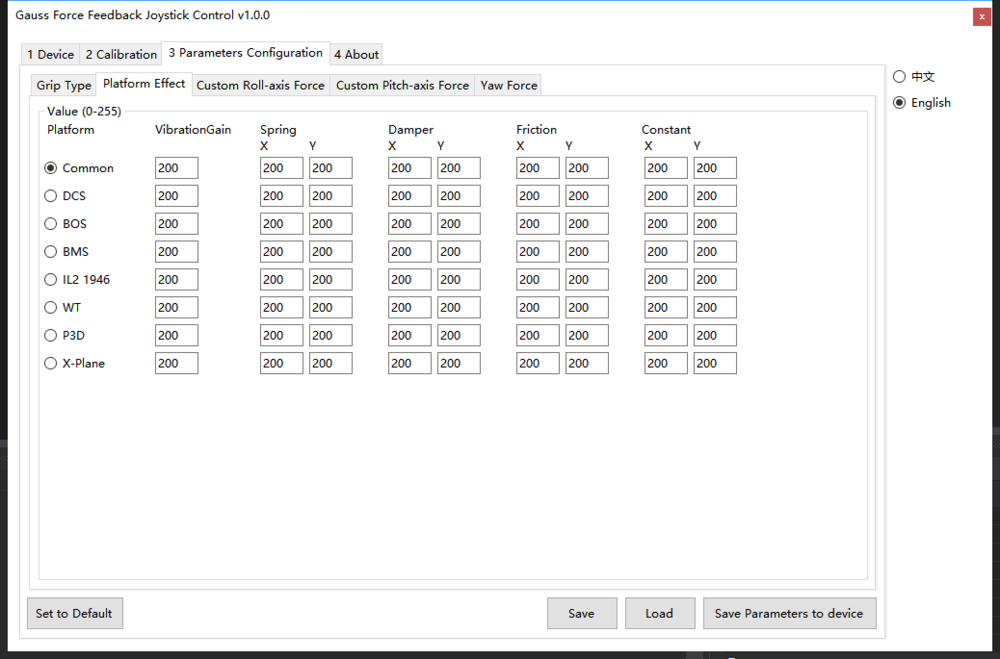Select the Platform Effect sub-tab
The image size is (1000, 659).
144,84
